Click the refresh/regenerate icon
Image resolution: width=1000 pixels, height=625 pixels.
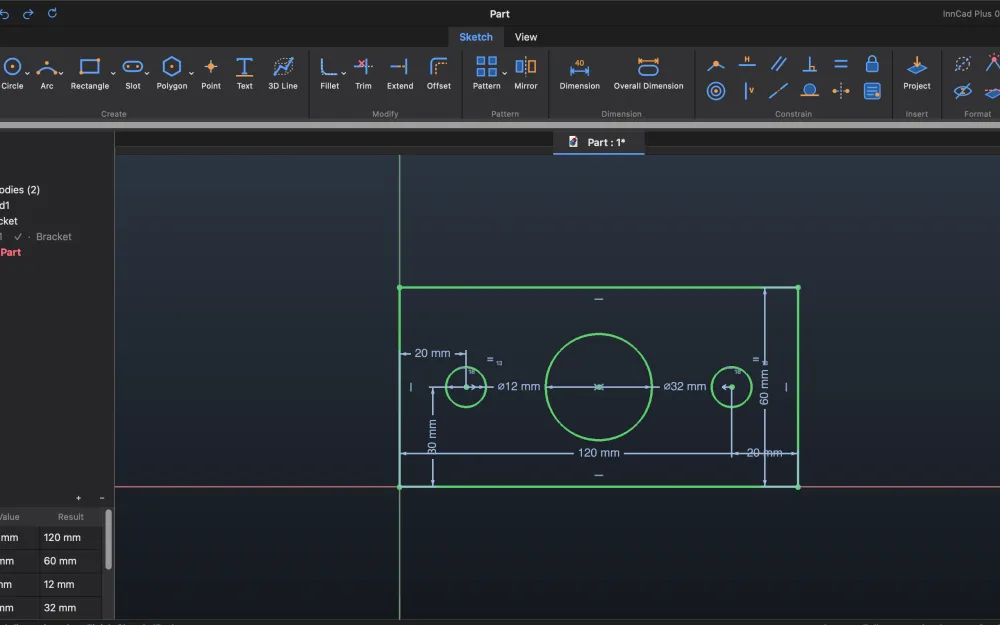(x=52, y=13)
